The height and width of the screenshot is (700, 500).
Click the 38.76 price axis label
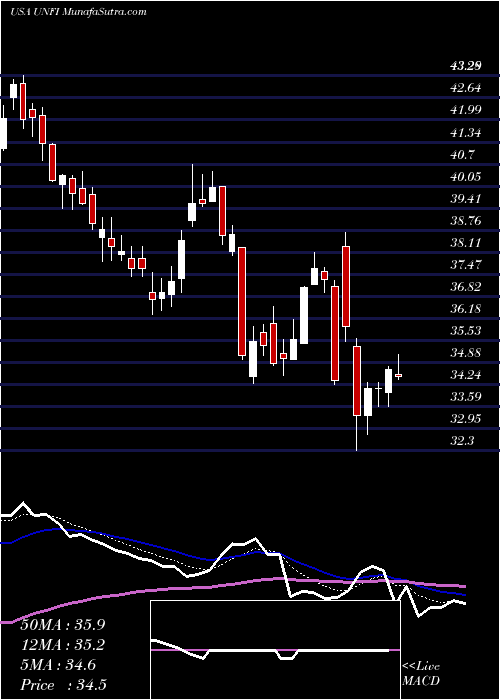coord(465,221)
